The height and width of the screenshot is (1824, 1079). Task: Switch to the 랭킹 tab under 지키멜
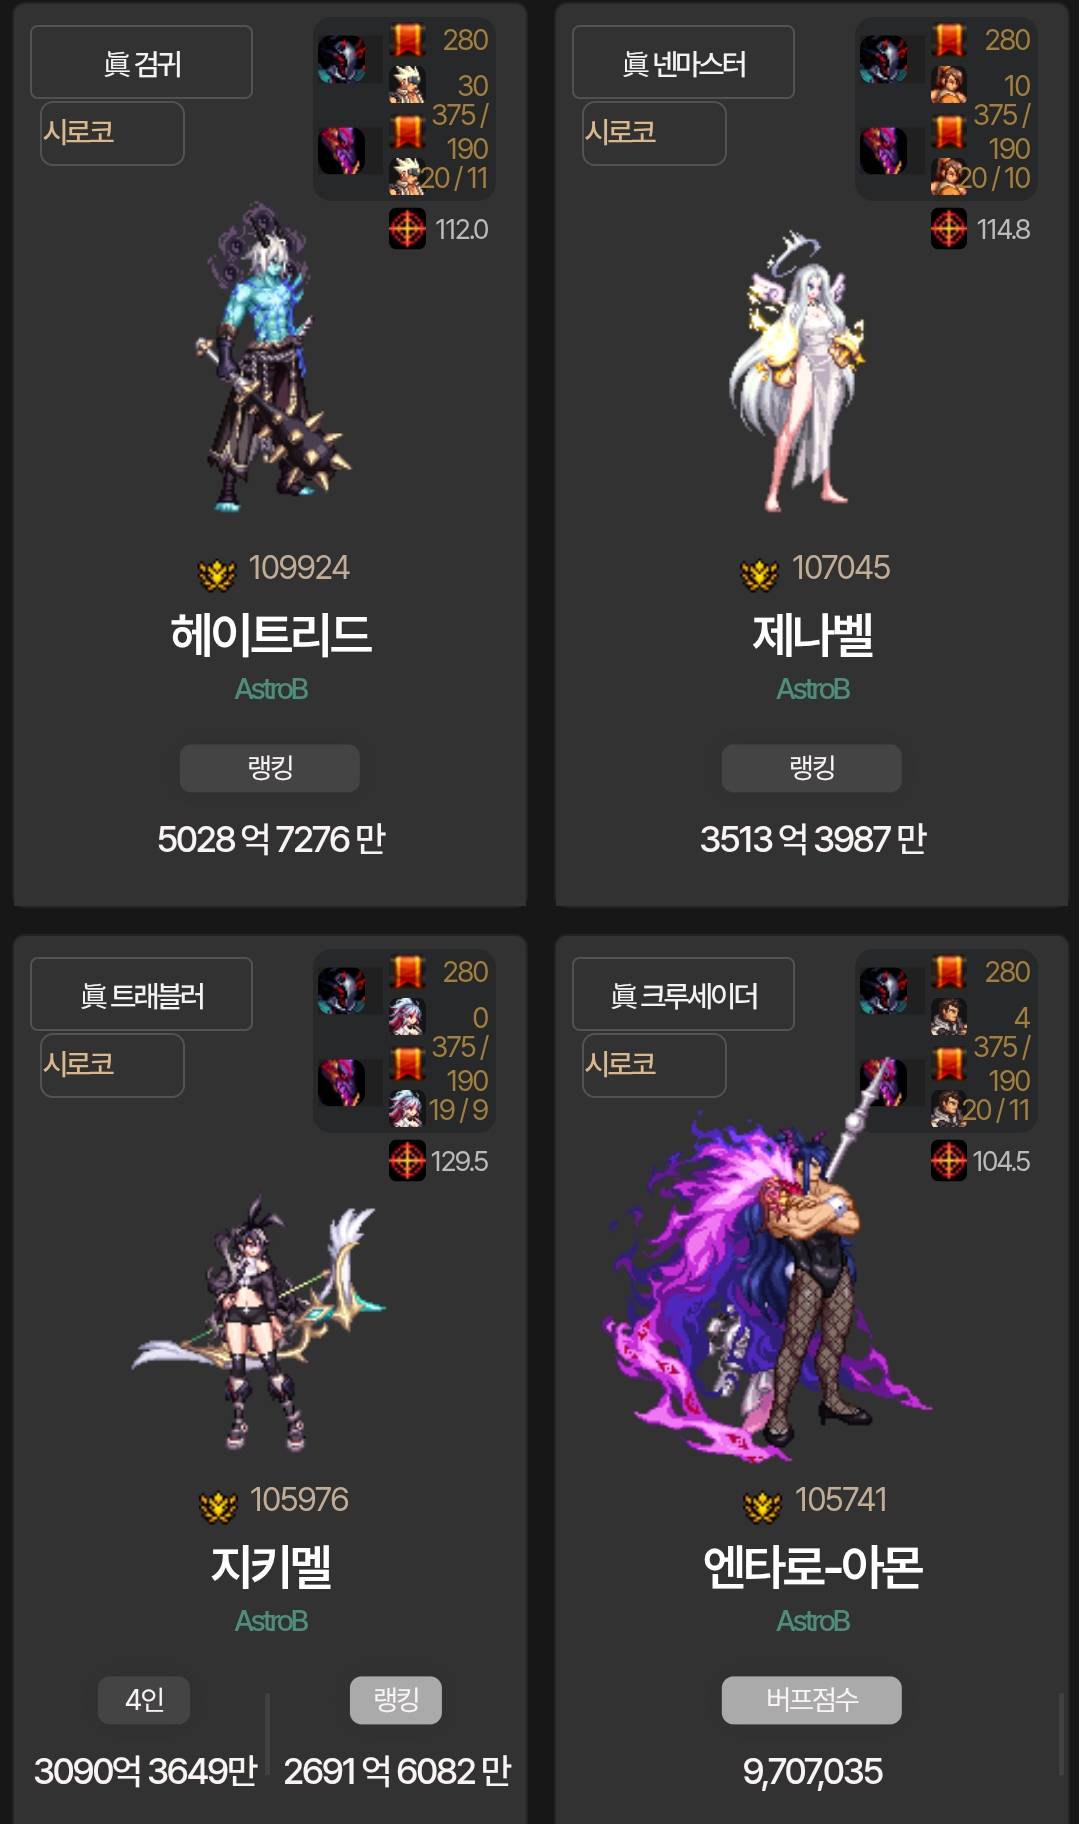[396, 1700]
